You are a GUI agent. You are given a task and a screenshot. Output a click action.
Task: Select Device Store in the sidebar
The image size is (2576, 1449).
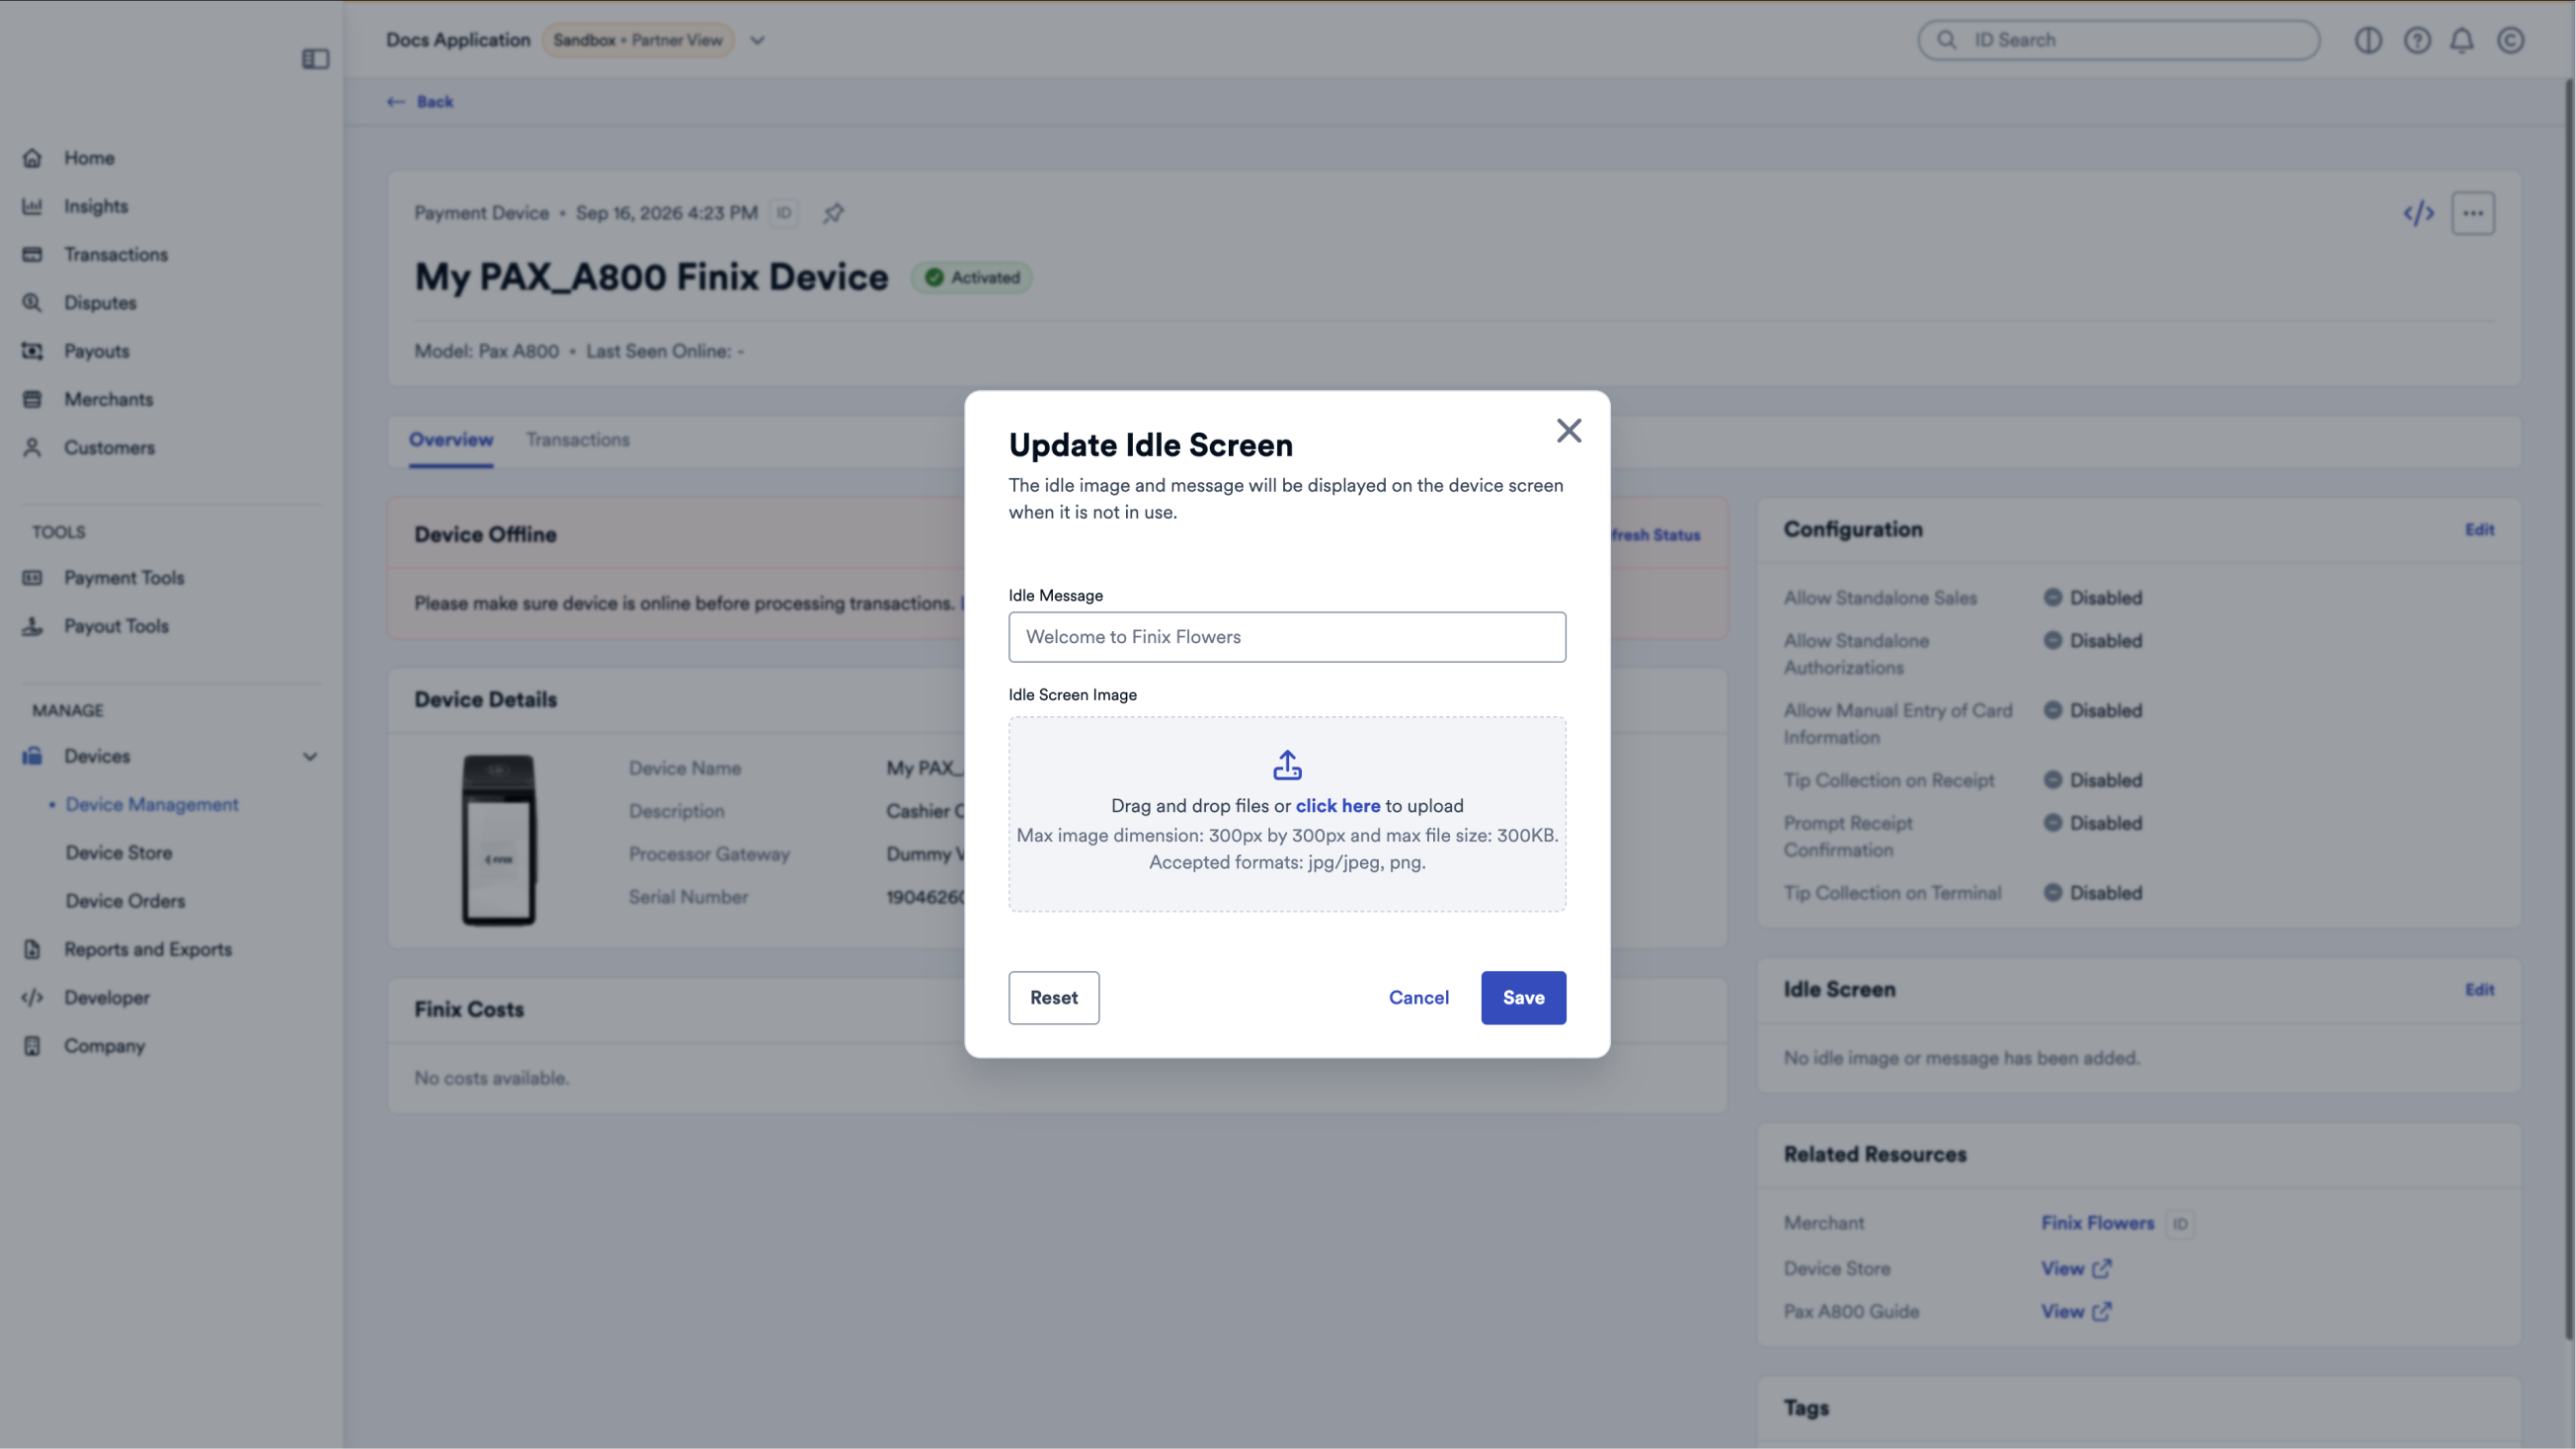119,852
